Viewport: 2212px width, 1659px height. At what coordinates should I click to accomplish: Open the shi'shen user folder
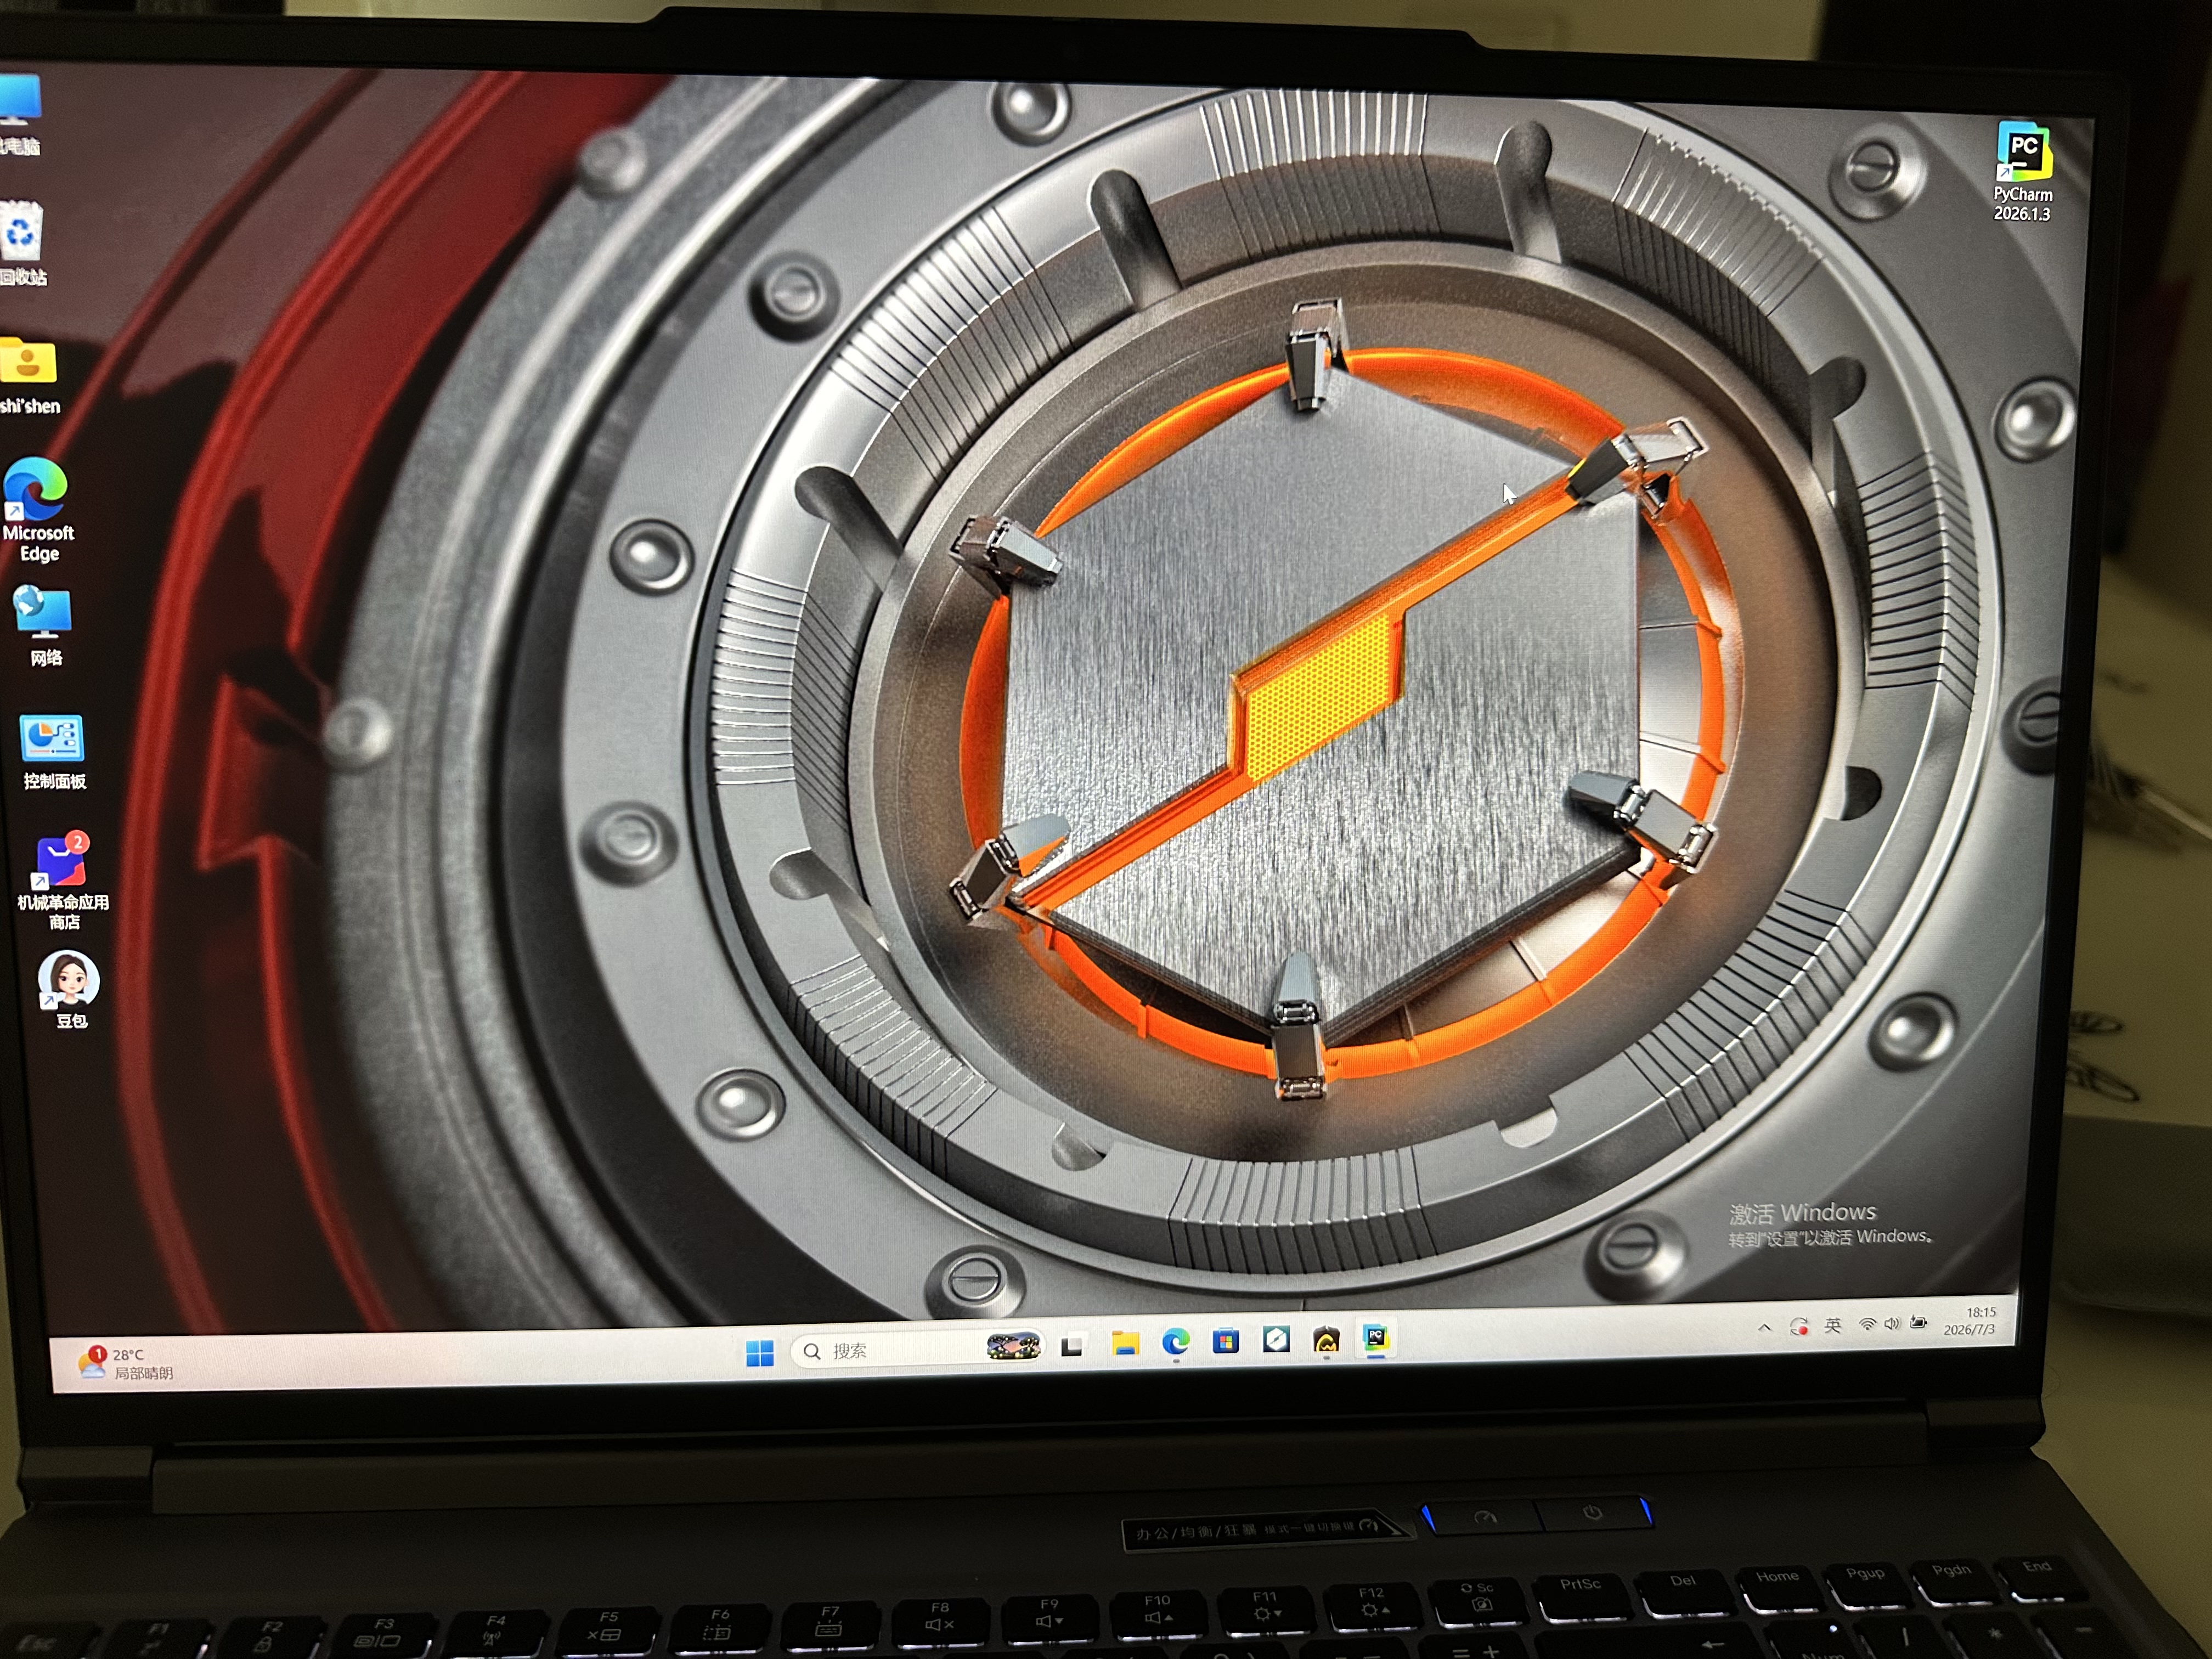point(28,376)
